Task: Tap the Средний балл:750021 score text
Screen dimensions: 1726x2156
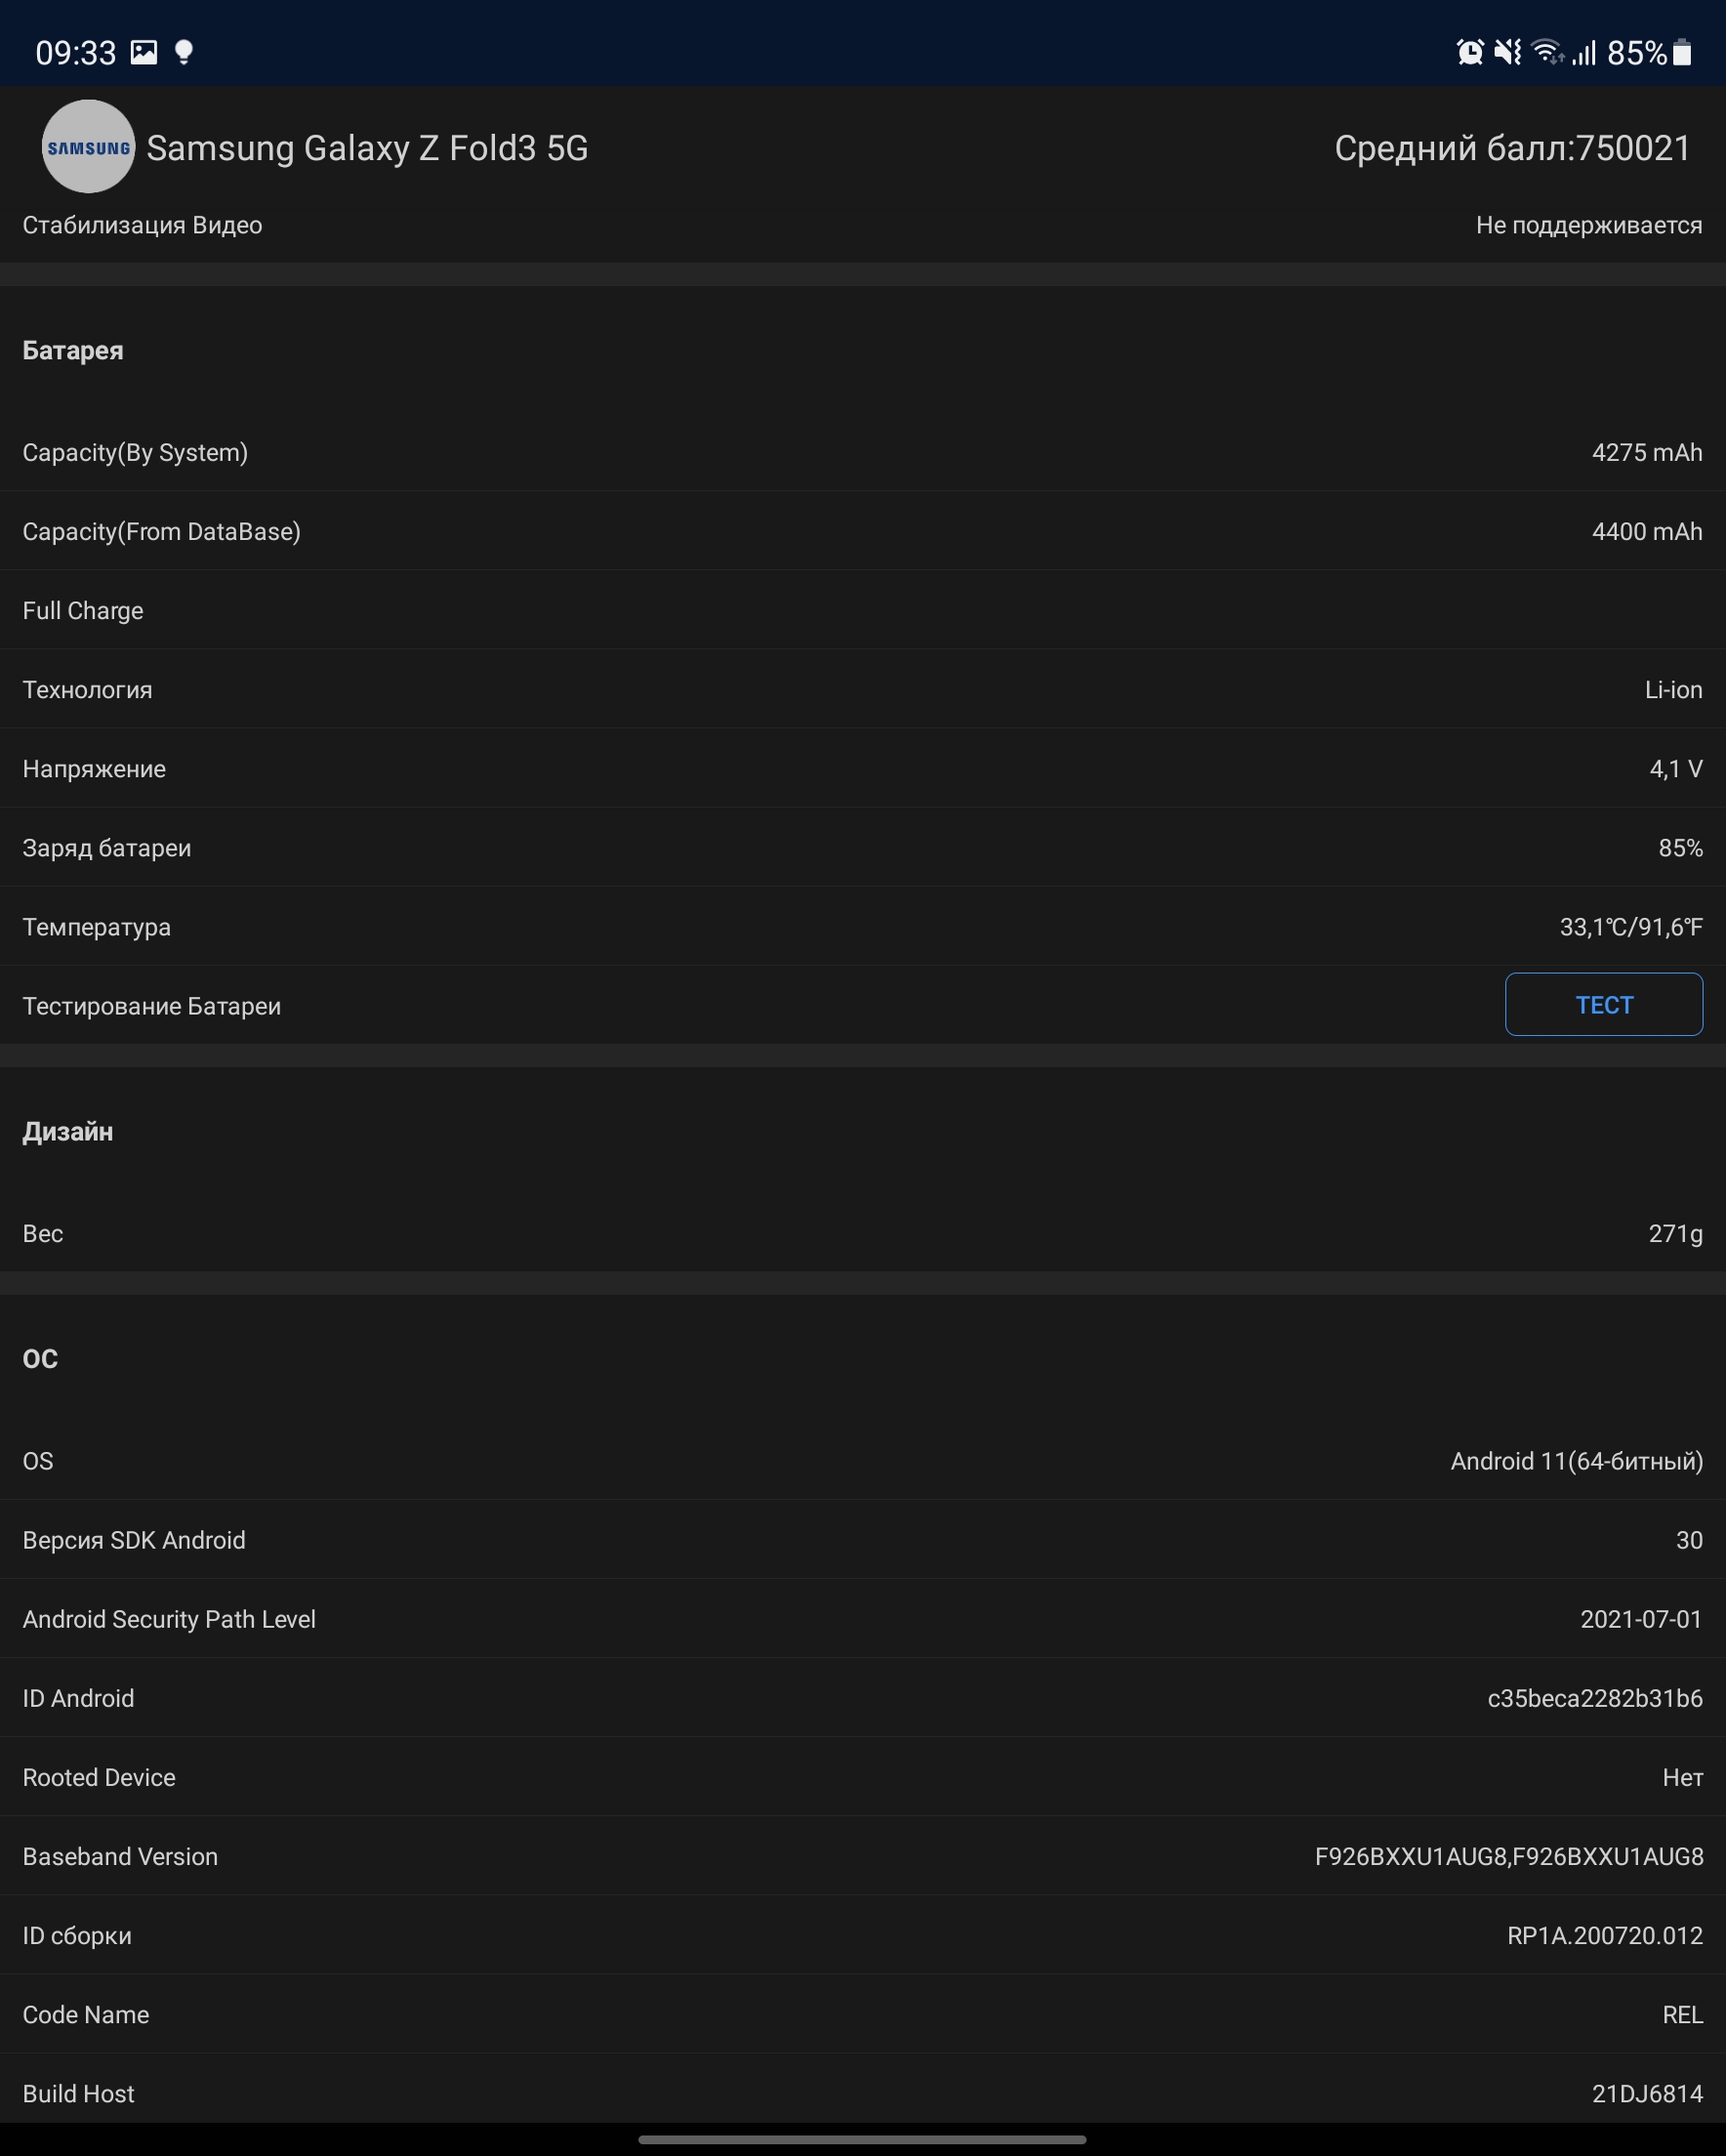Action: pos(1512,148)
